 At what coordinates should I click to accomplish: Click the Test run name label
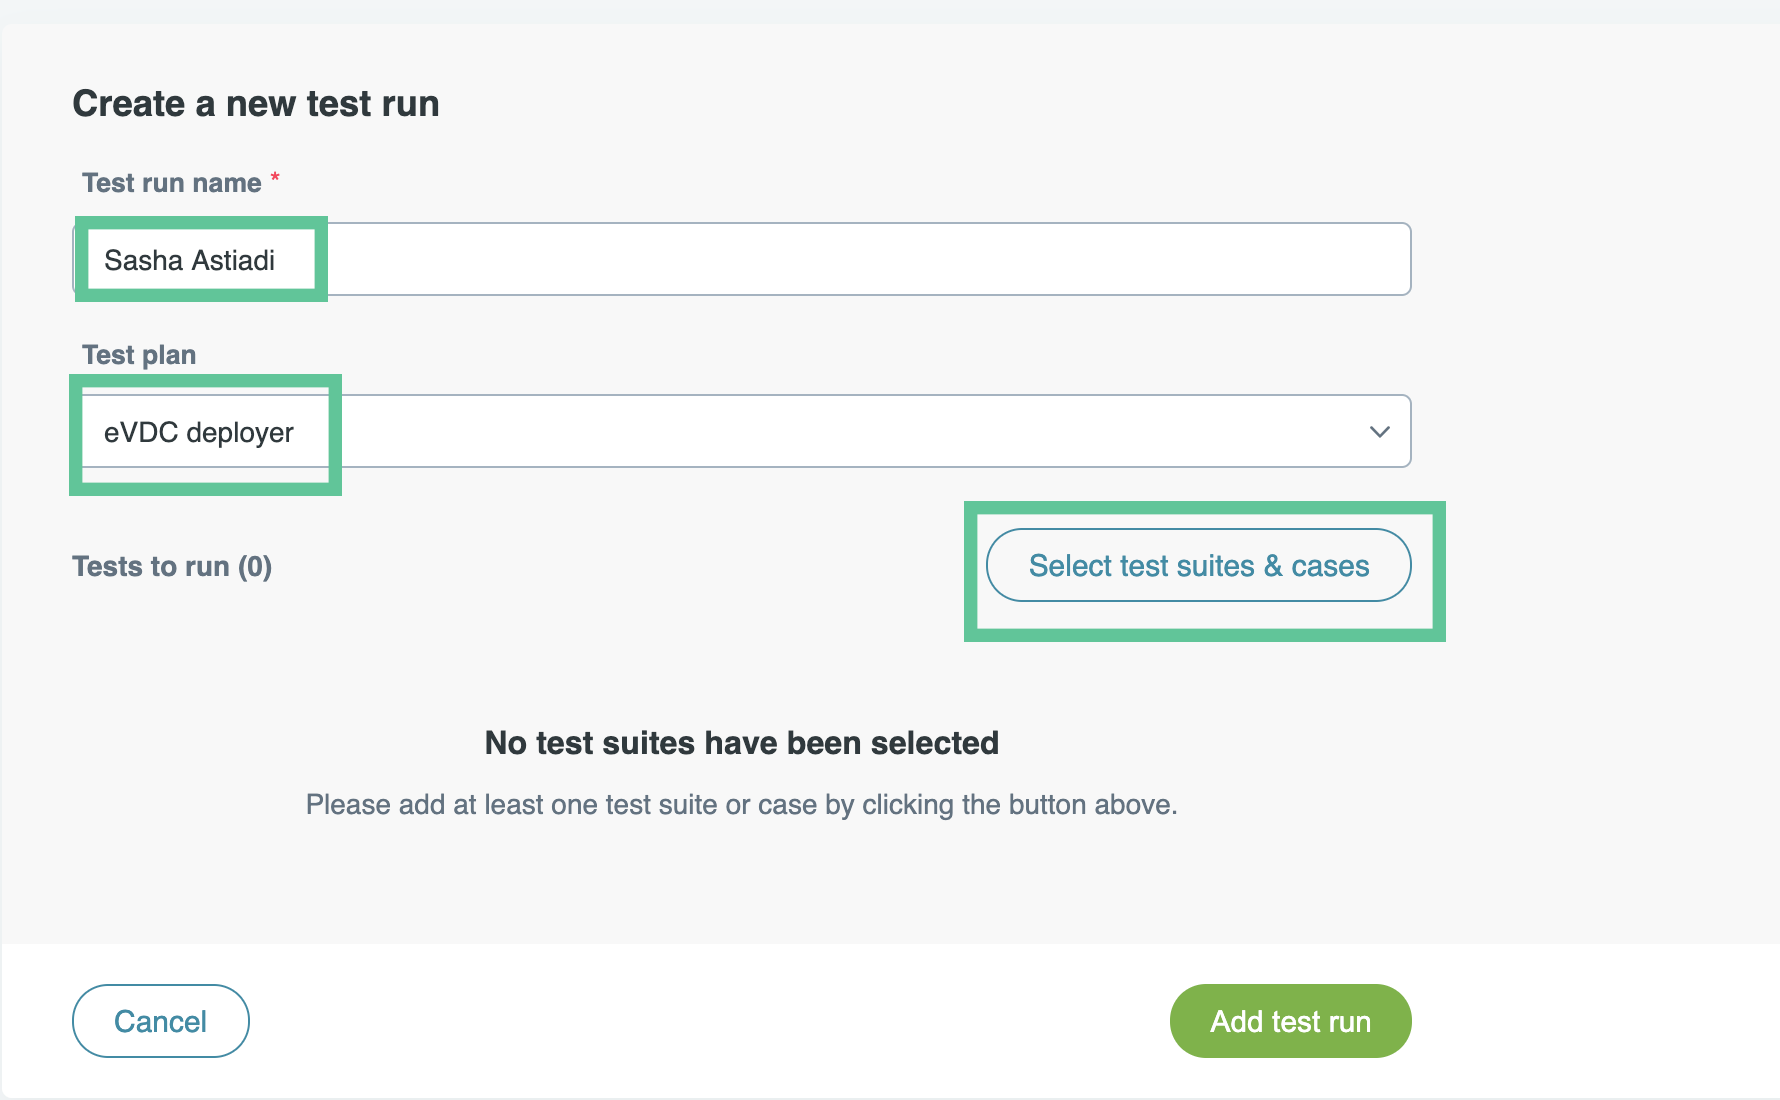click(171, 183)
